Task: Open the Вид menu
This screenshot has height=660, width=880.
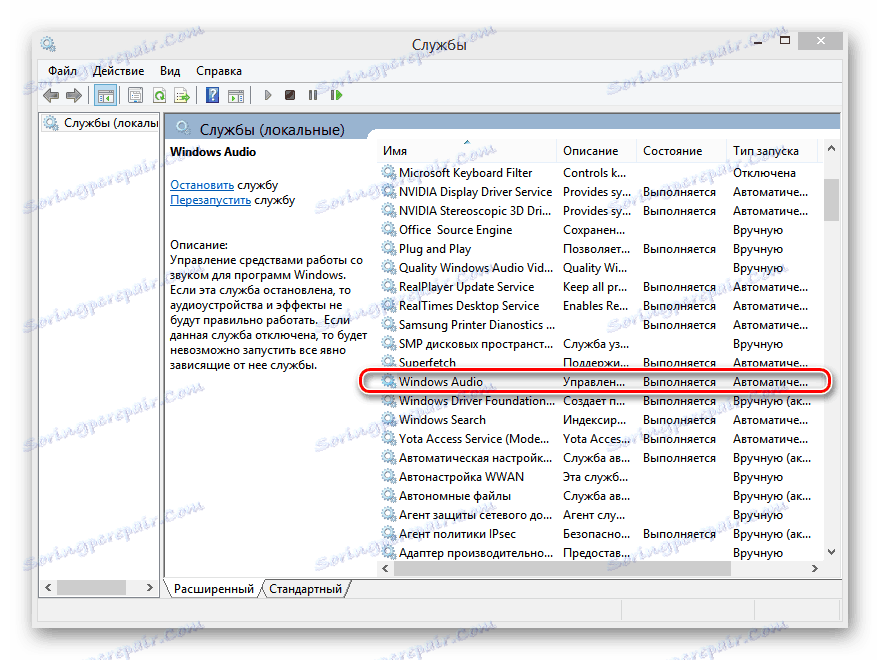Action: click(169, 71)
